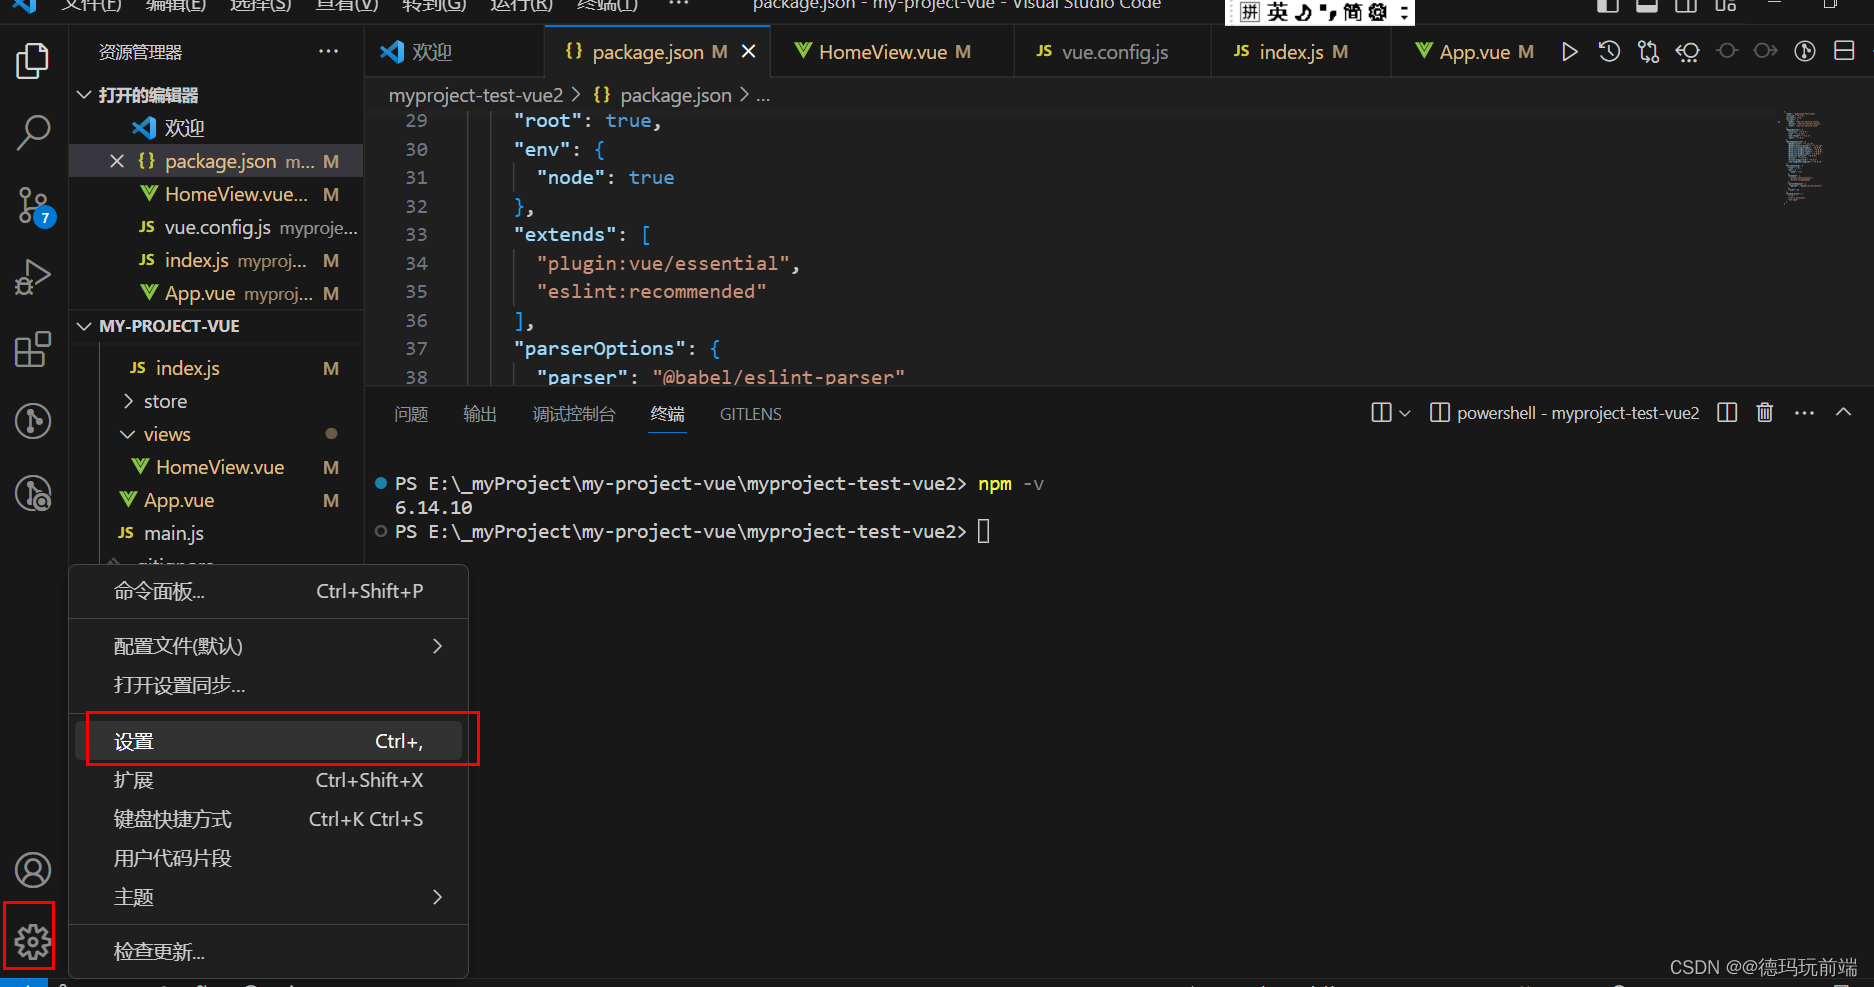Viewport: 1874px width, 987px height.
Task: Open Explorer more actions ellipsis
Action: pos(328,51)
